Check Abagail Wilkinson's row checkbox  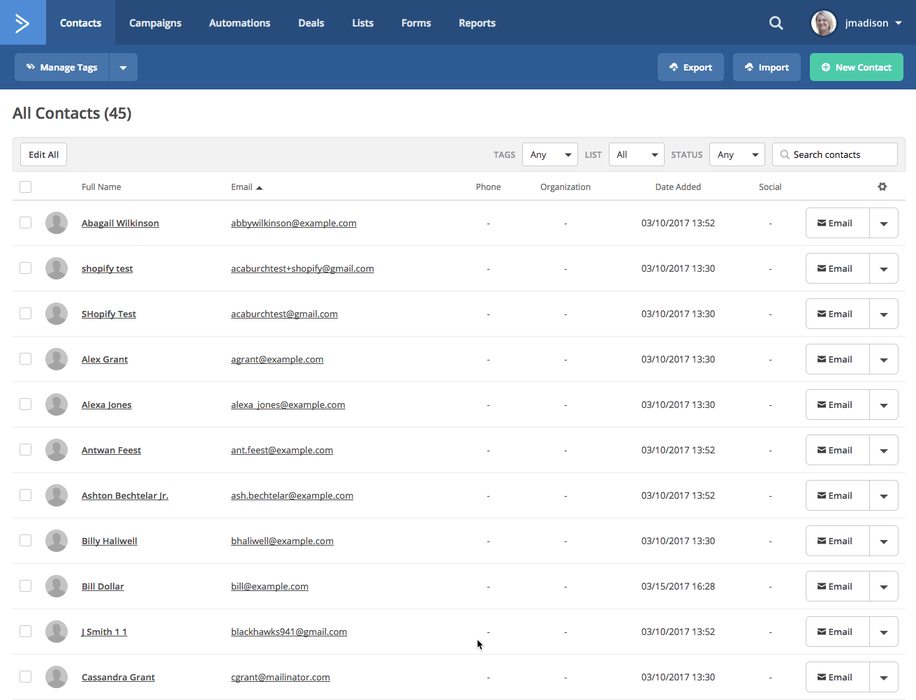(x=25, y=223)
